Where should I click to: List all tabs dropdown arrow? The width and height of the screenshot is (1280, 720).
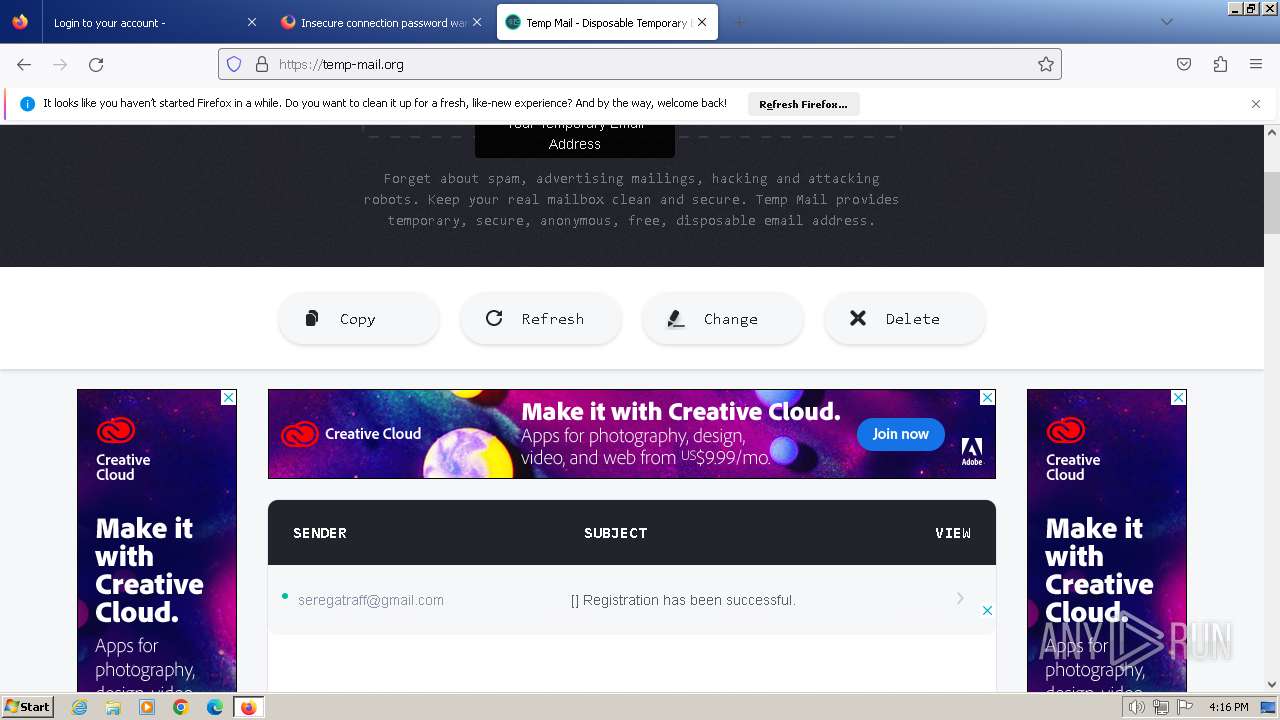(x=1166, y=22)
